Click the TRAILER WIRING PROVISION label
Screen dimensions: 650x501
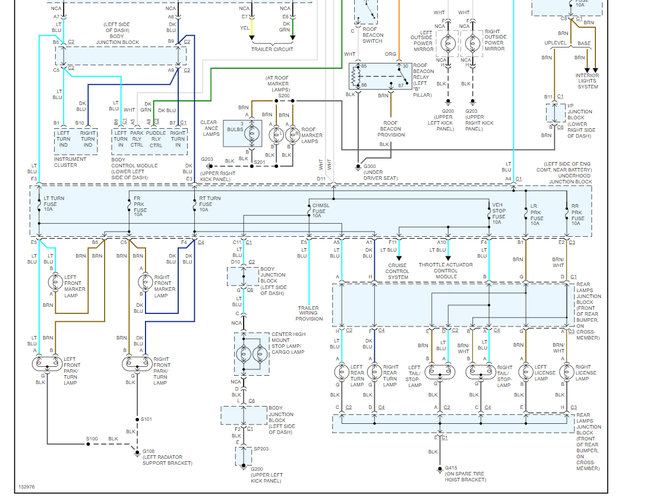click(x=309, y=313)
